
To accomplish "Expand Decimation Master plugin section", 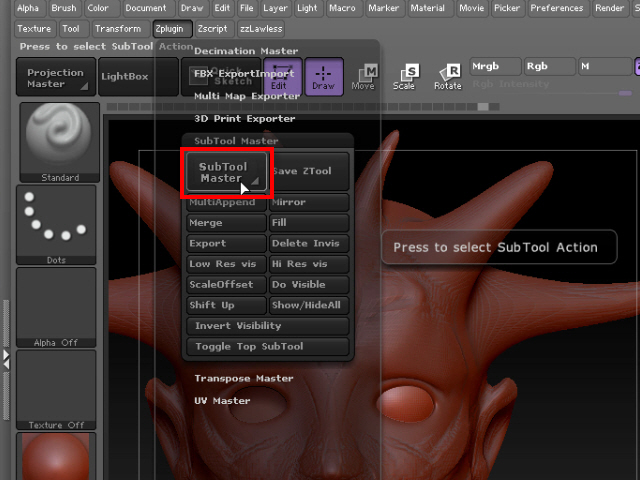I will 246,51.
